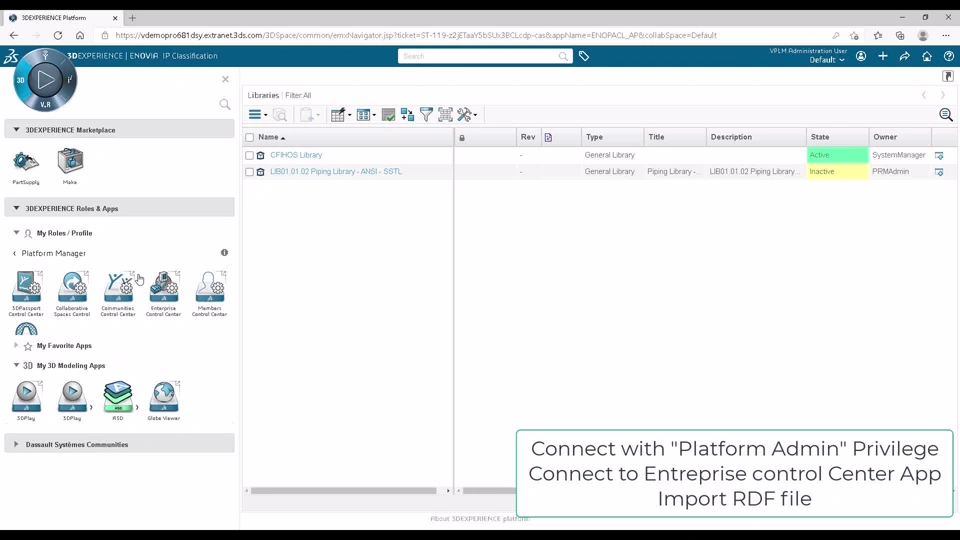Select the 3DEXPERIENCE Platform browser tab
This screenshot has width=960, height=540.
(x=61, y=18)
